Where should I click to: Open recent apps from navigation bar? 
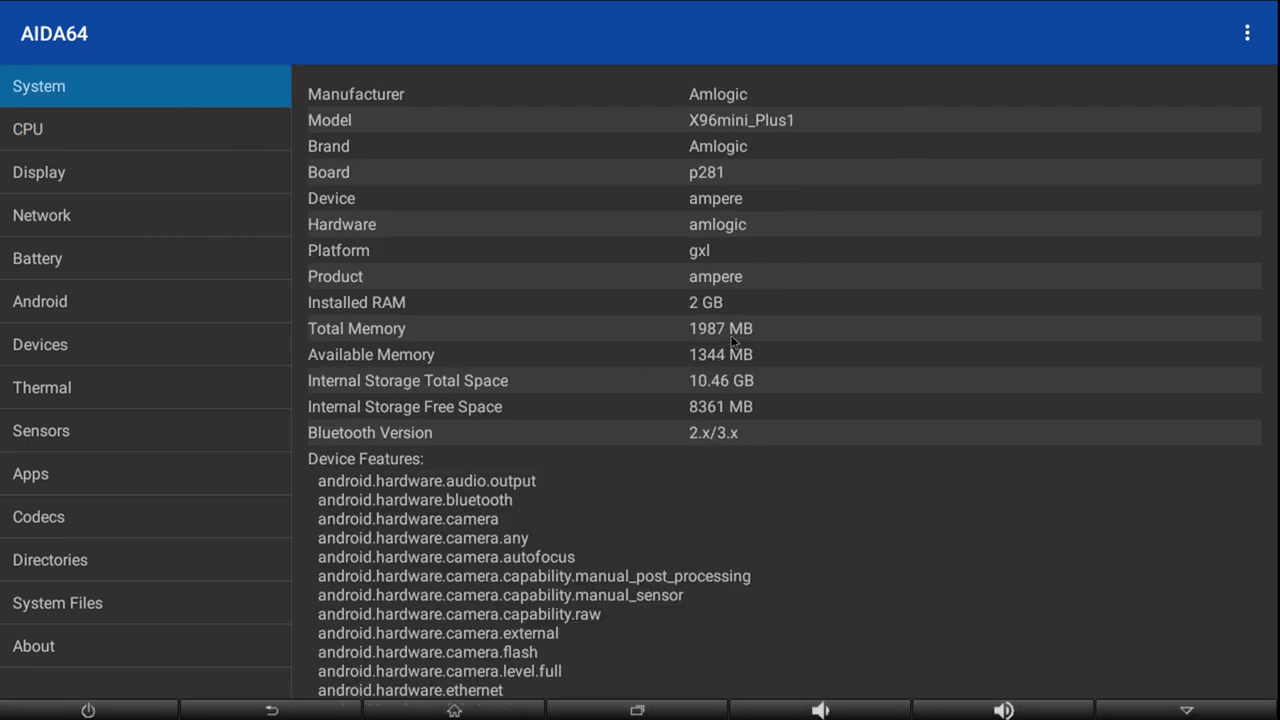(637, 710)
